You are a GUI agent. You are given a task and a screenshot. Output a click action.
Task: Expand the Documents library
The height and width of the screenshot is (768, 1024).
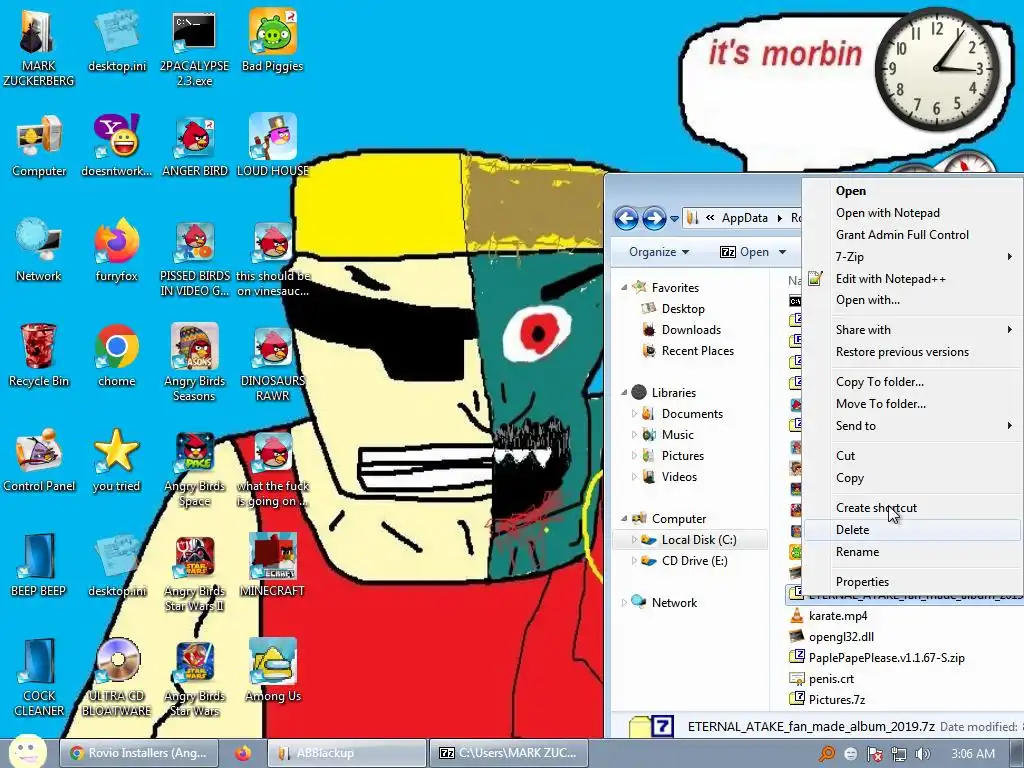click(634, 413)
